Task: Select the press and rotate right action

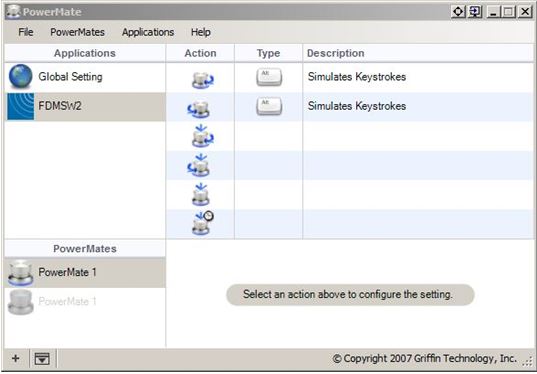Action: click(x=202, y=136)
